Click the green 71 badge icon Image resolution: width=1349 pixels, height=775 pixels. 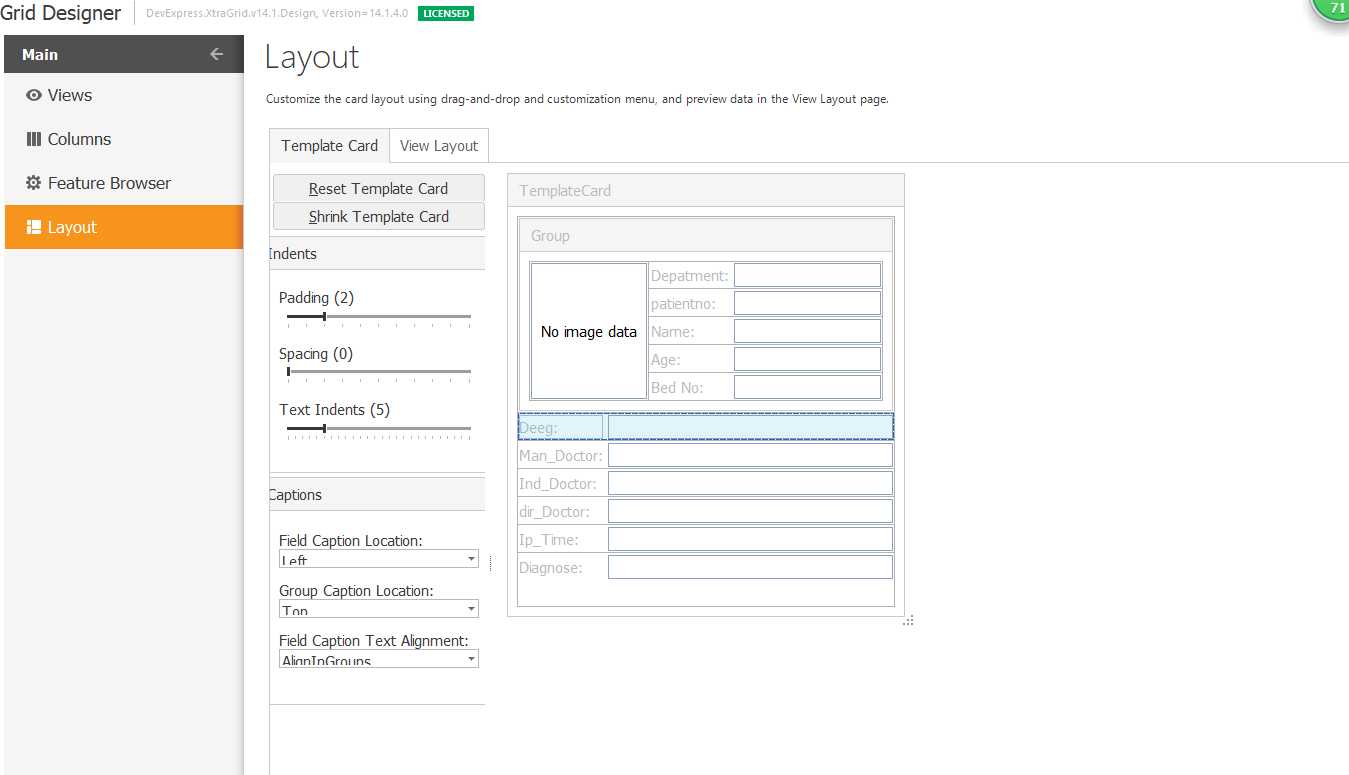tap(1332, 8)
